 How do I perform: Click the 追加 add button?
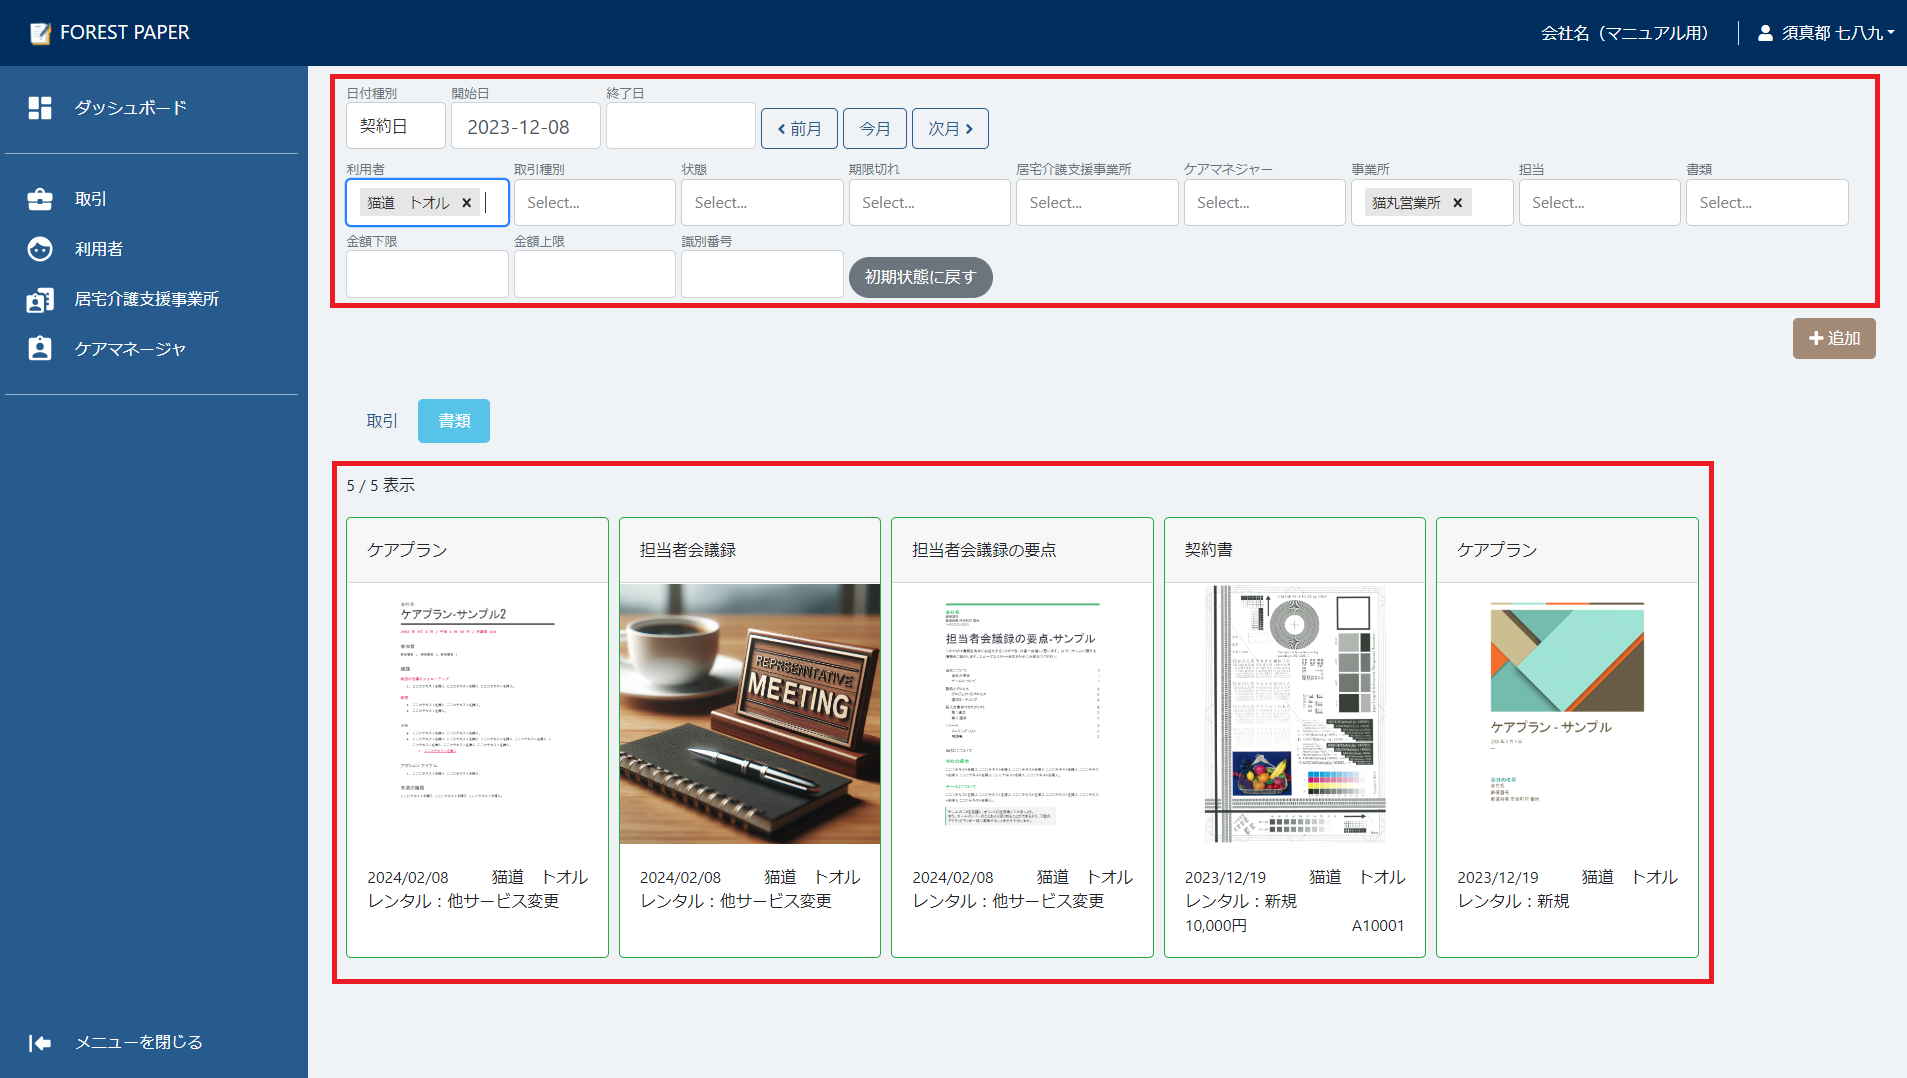coord(1833,339)
